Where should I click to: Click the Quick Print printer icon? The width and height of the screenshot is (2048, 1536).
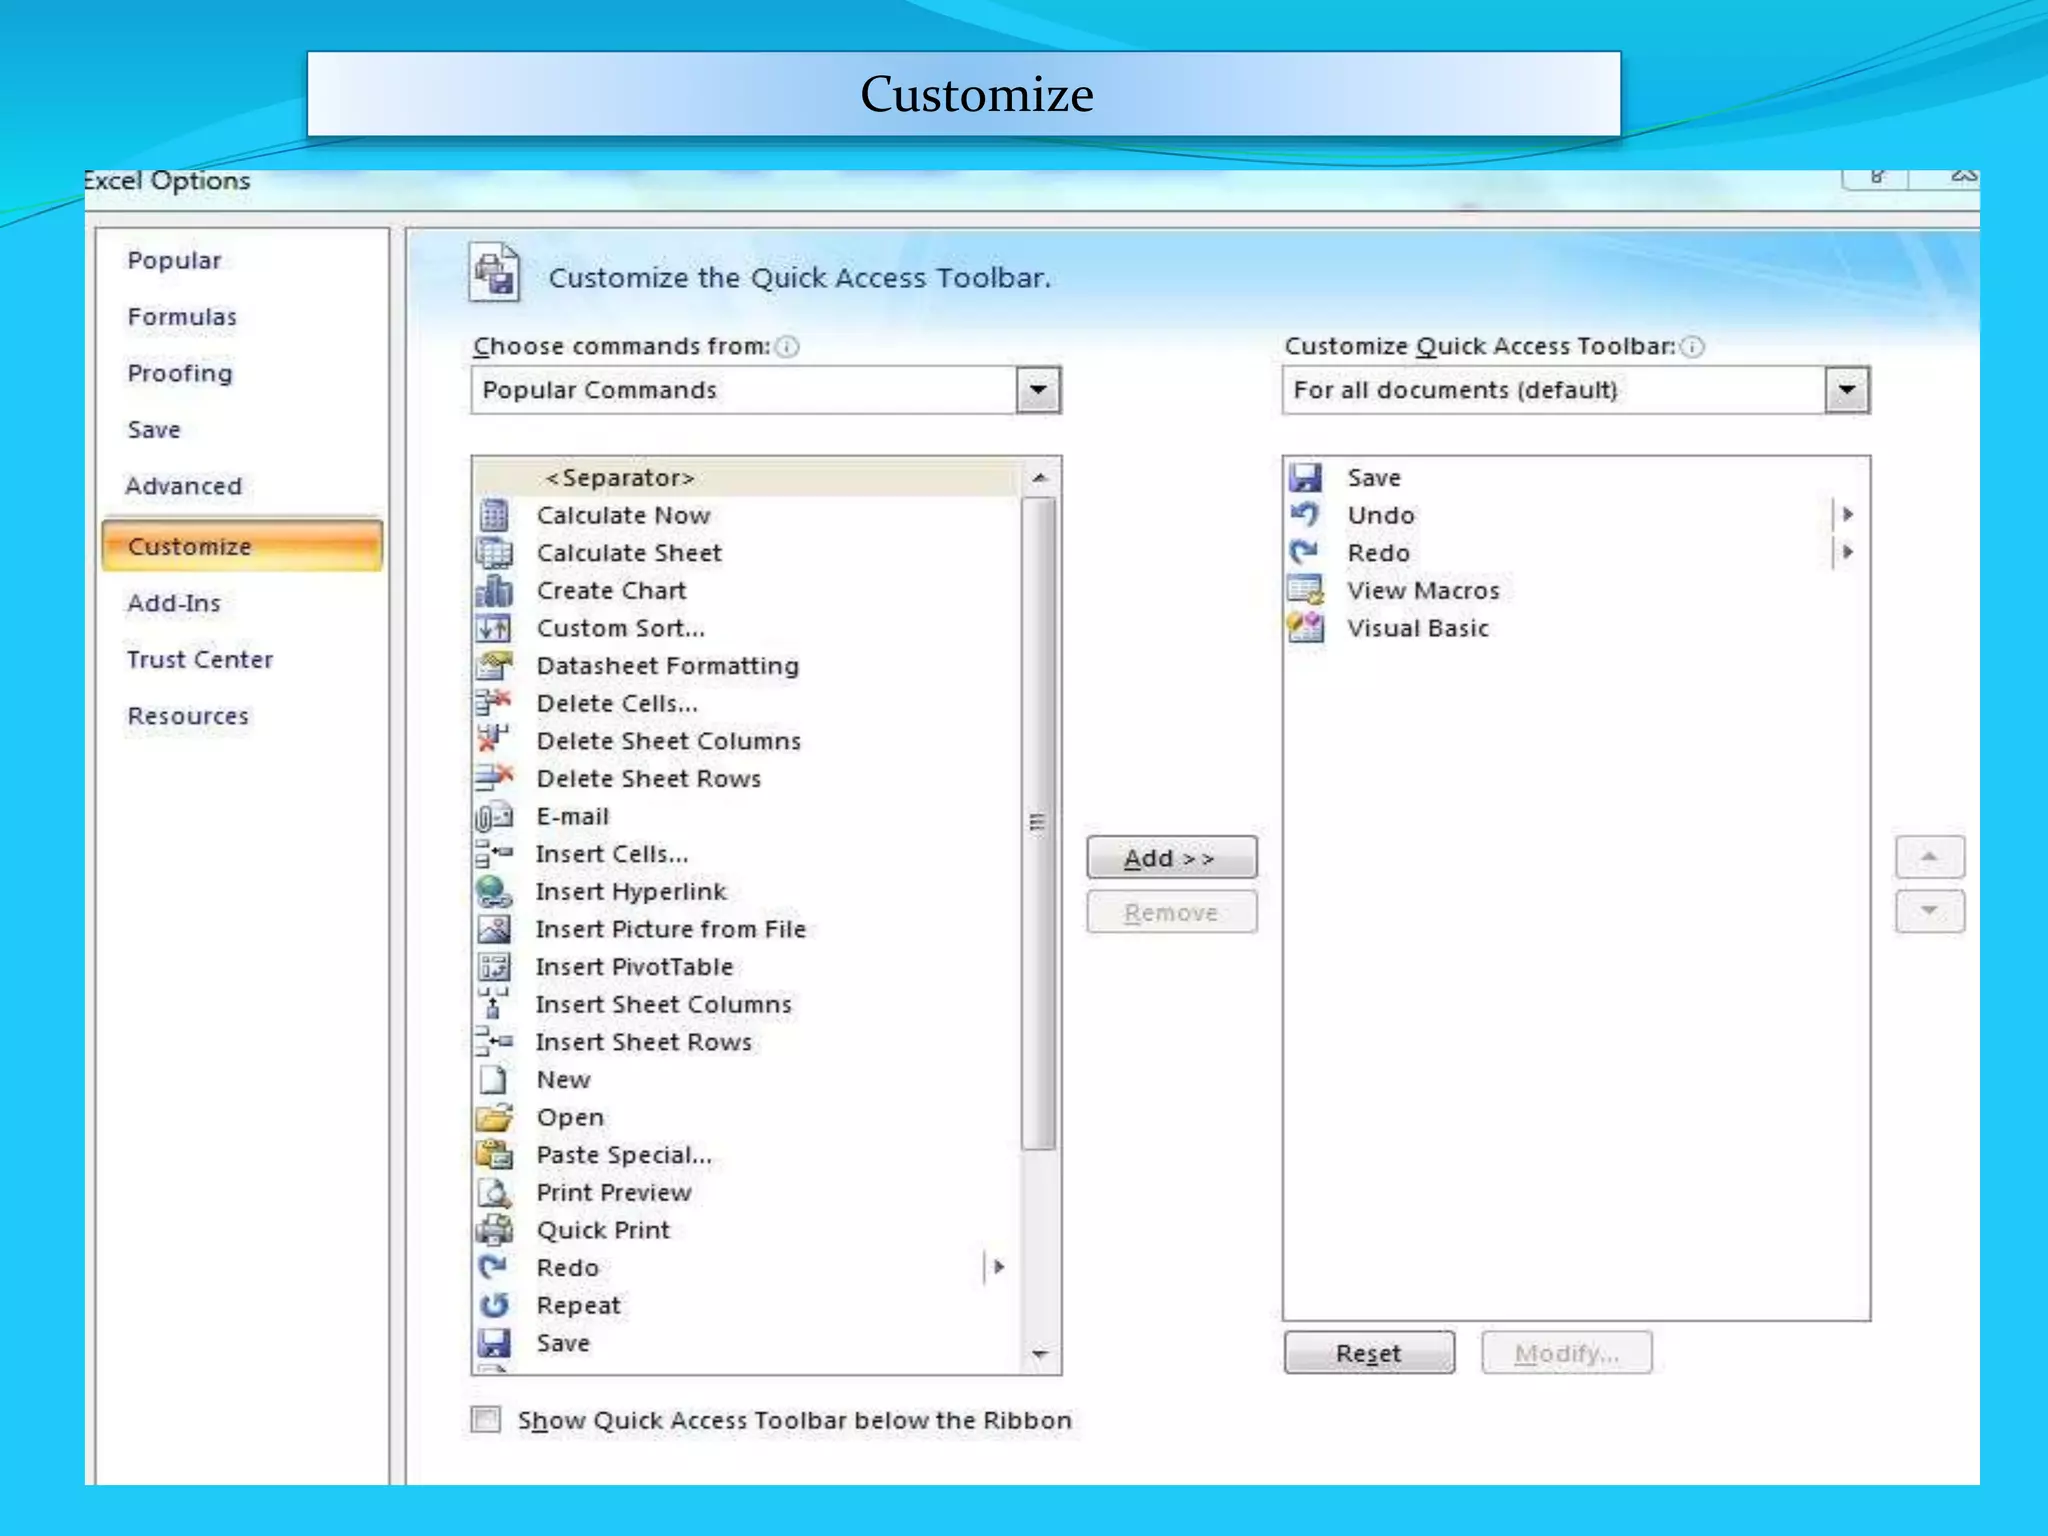[494, 1230]
